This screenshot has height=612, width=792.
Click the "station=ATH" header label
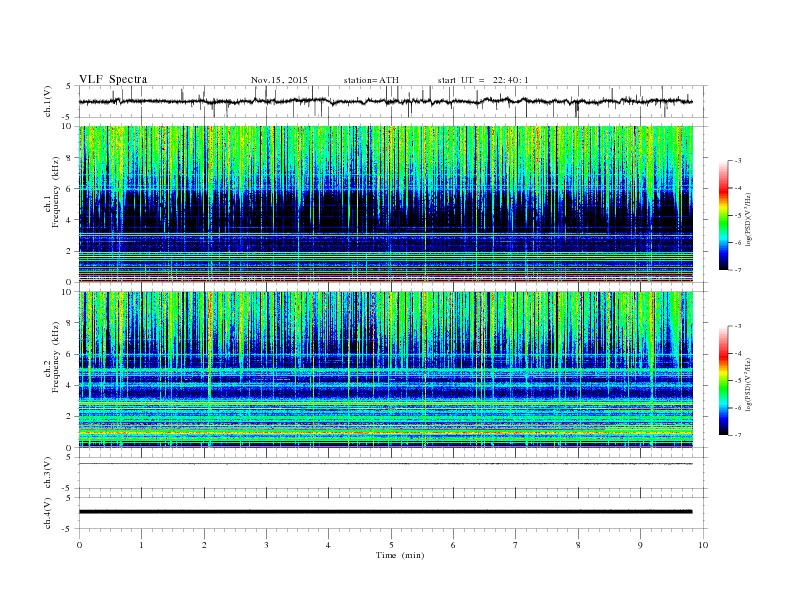[371, 80]
